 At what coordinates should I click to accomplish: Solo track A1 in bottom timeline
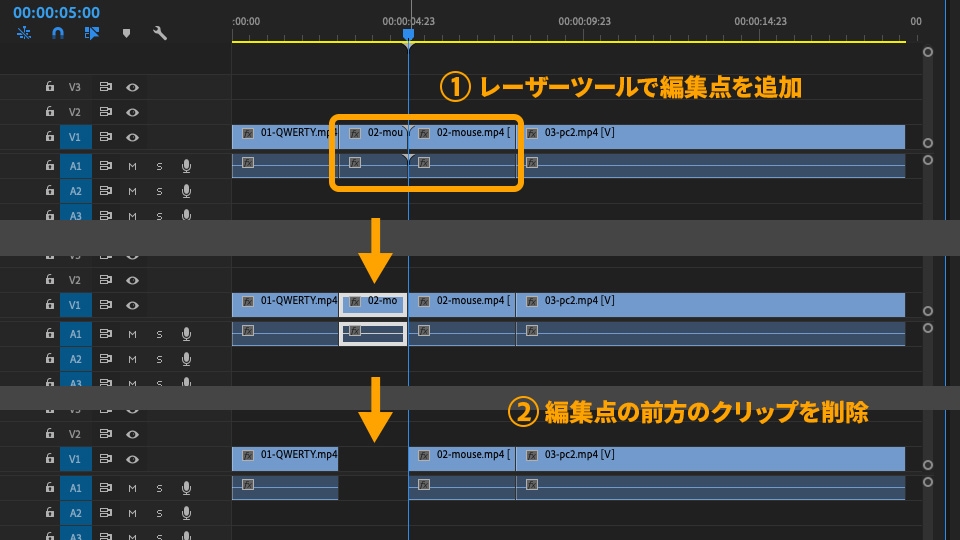[x=159, y=488]
